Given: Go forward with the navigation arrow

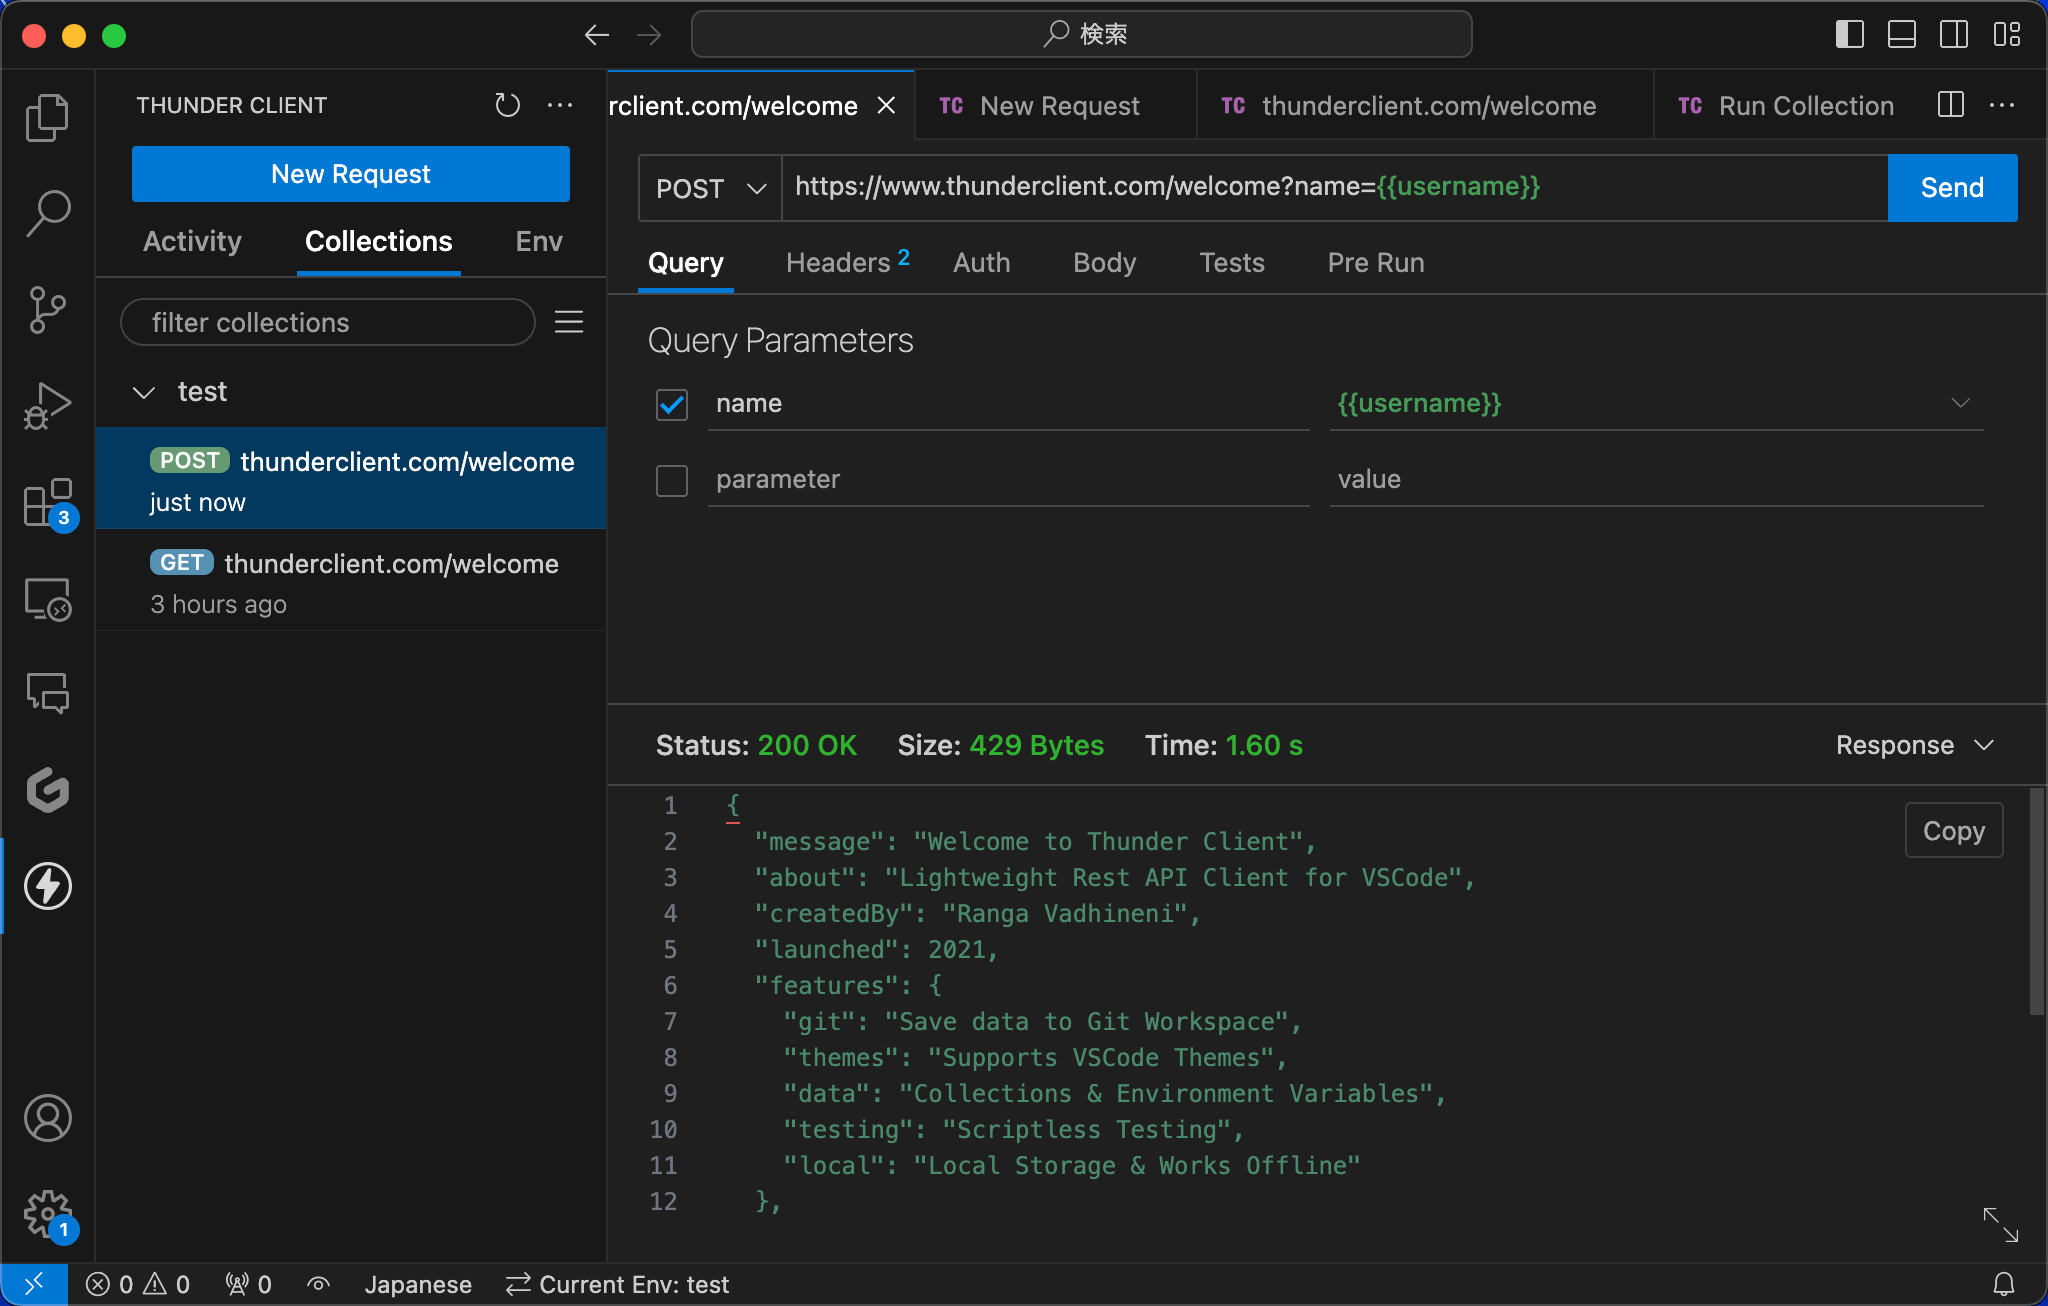Looking at the screenshot, I should (649, 35).
